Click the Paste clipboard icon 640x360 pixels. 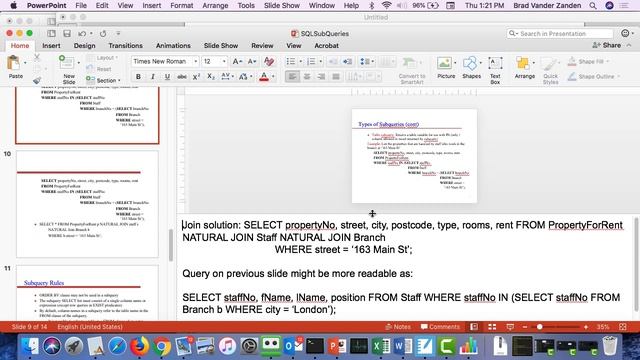point(14,63)
